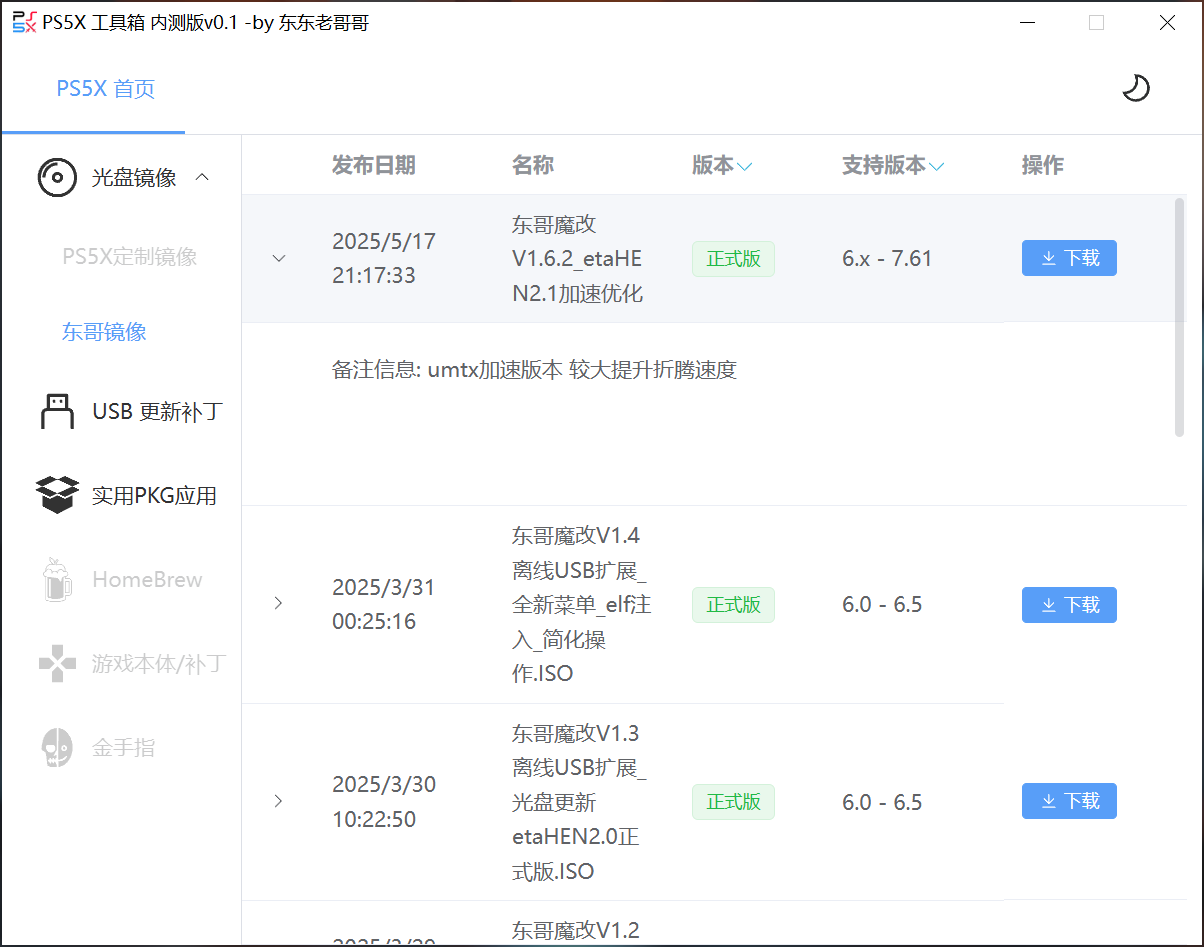1204x947 pixels.
Task: Open 实用PKG应用 package section
Action: 130,495
